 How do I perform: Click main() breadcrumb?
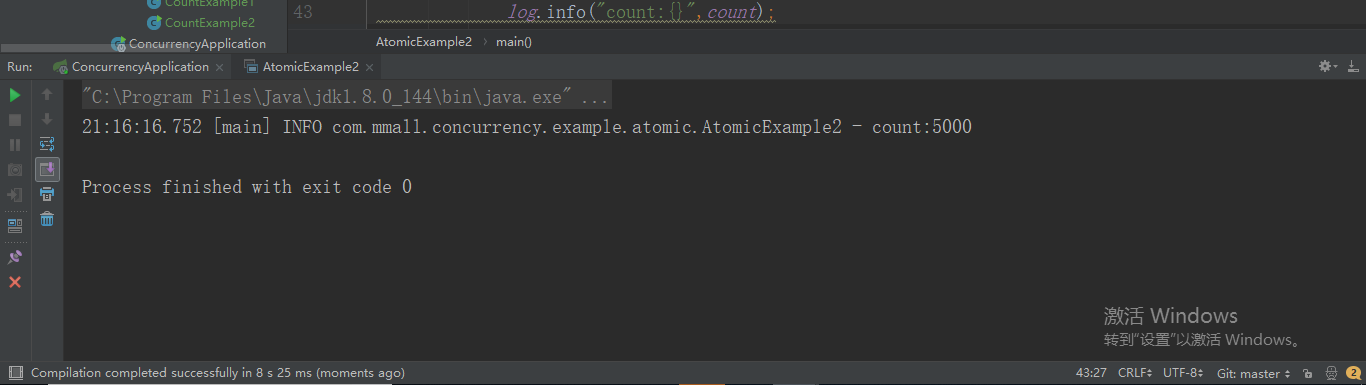(x=514, y=42)
